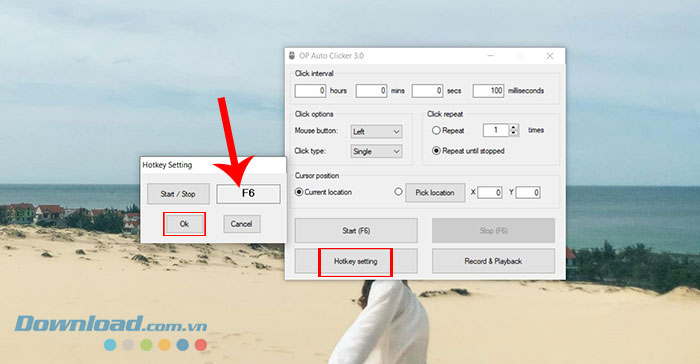The image size is (700, 364).
Task: Click the Start / Stop hotkey button
Action: pyautogui.click(x=178, y=194)
